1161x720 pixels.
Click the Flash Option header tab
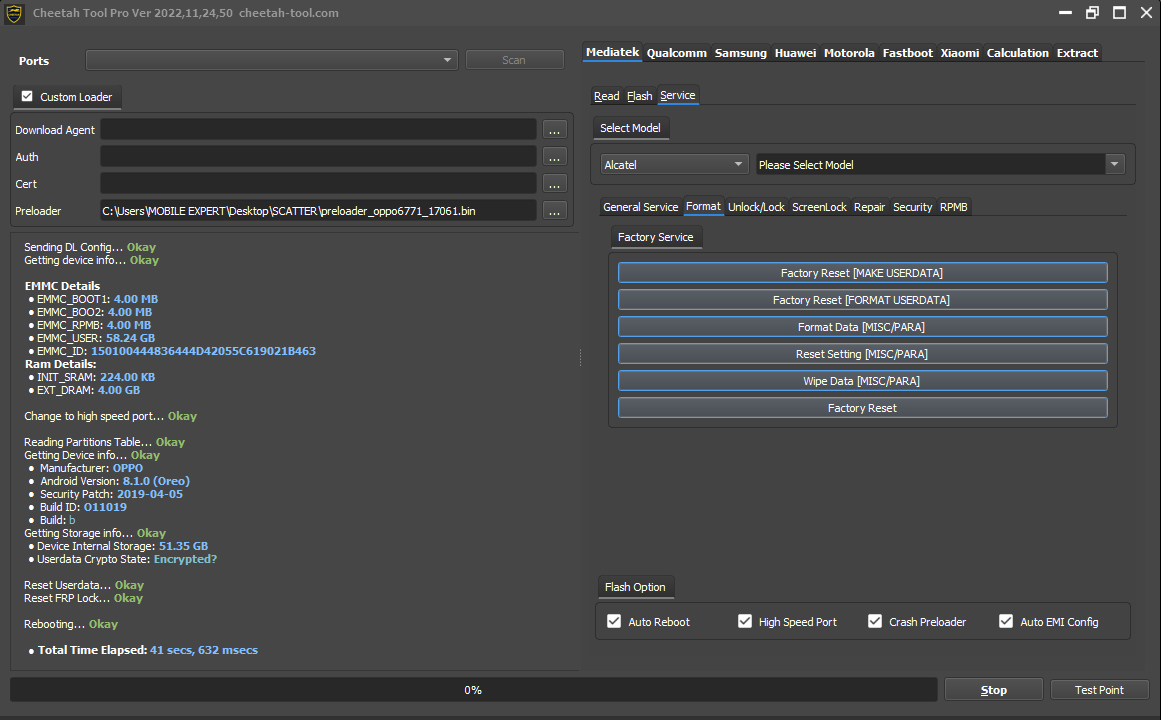coord(635,587)
